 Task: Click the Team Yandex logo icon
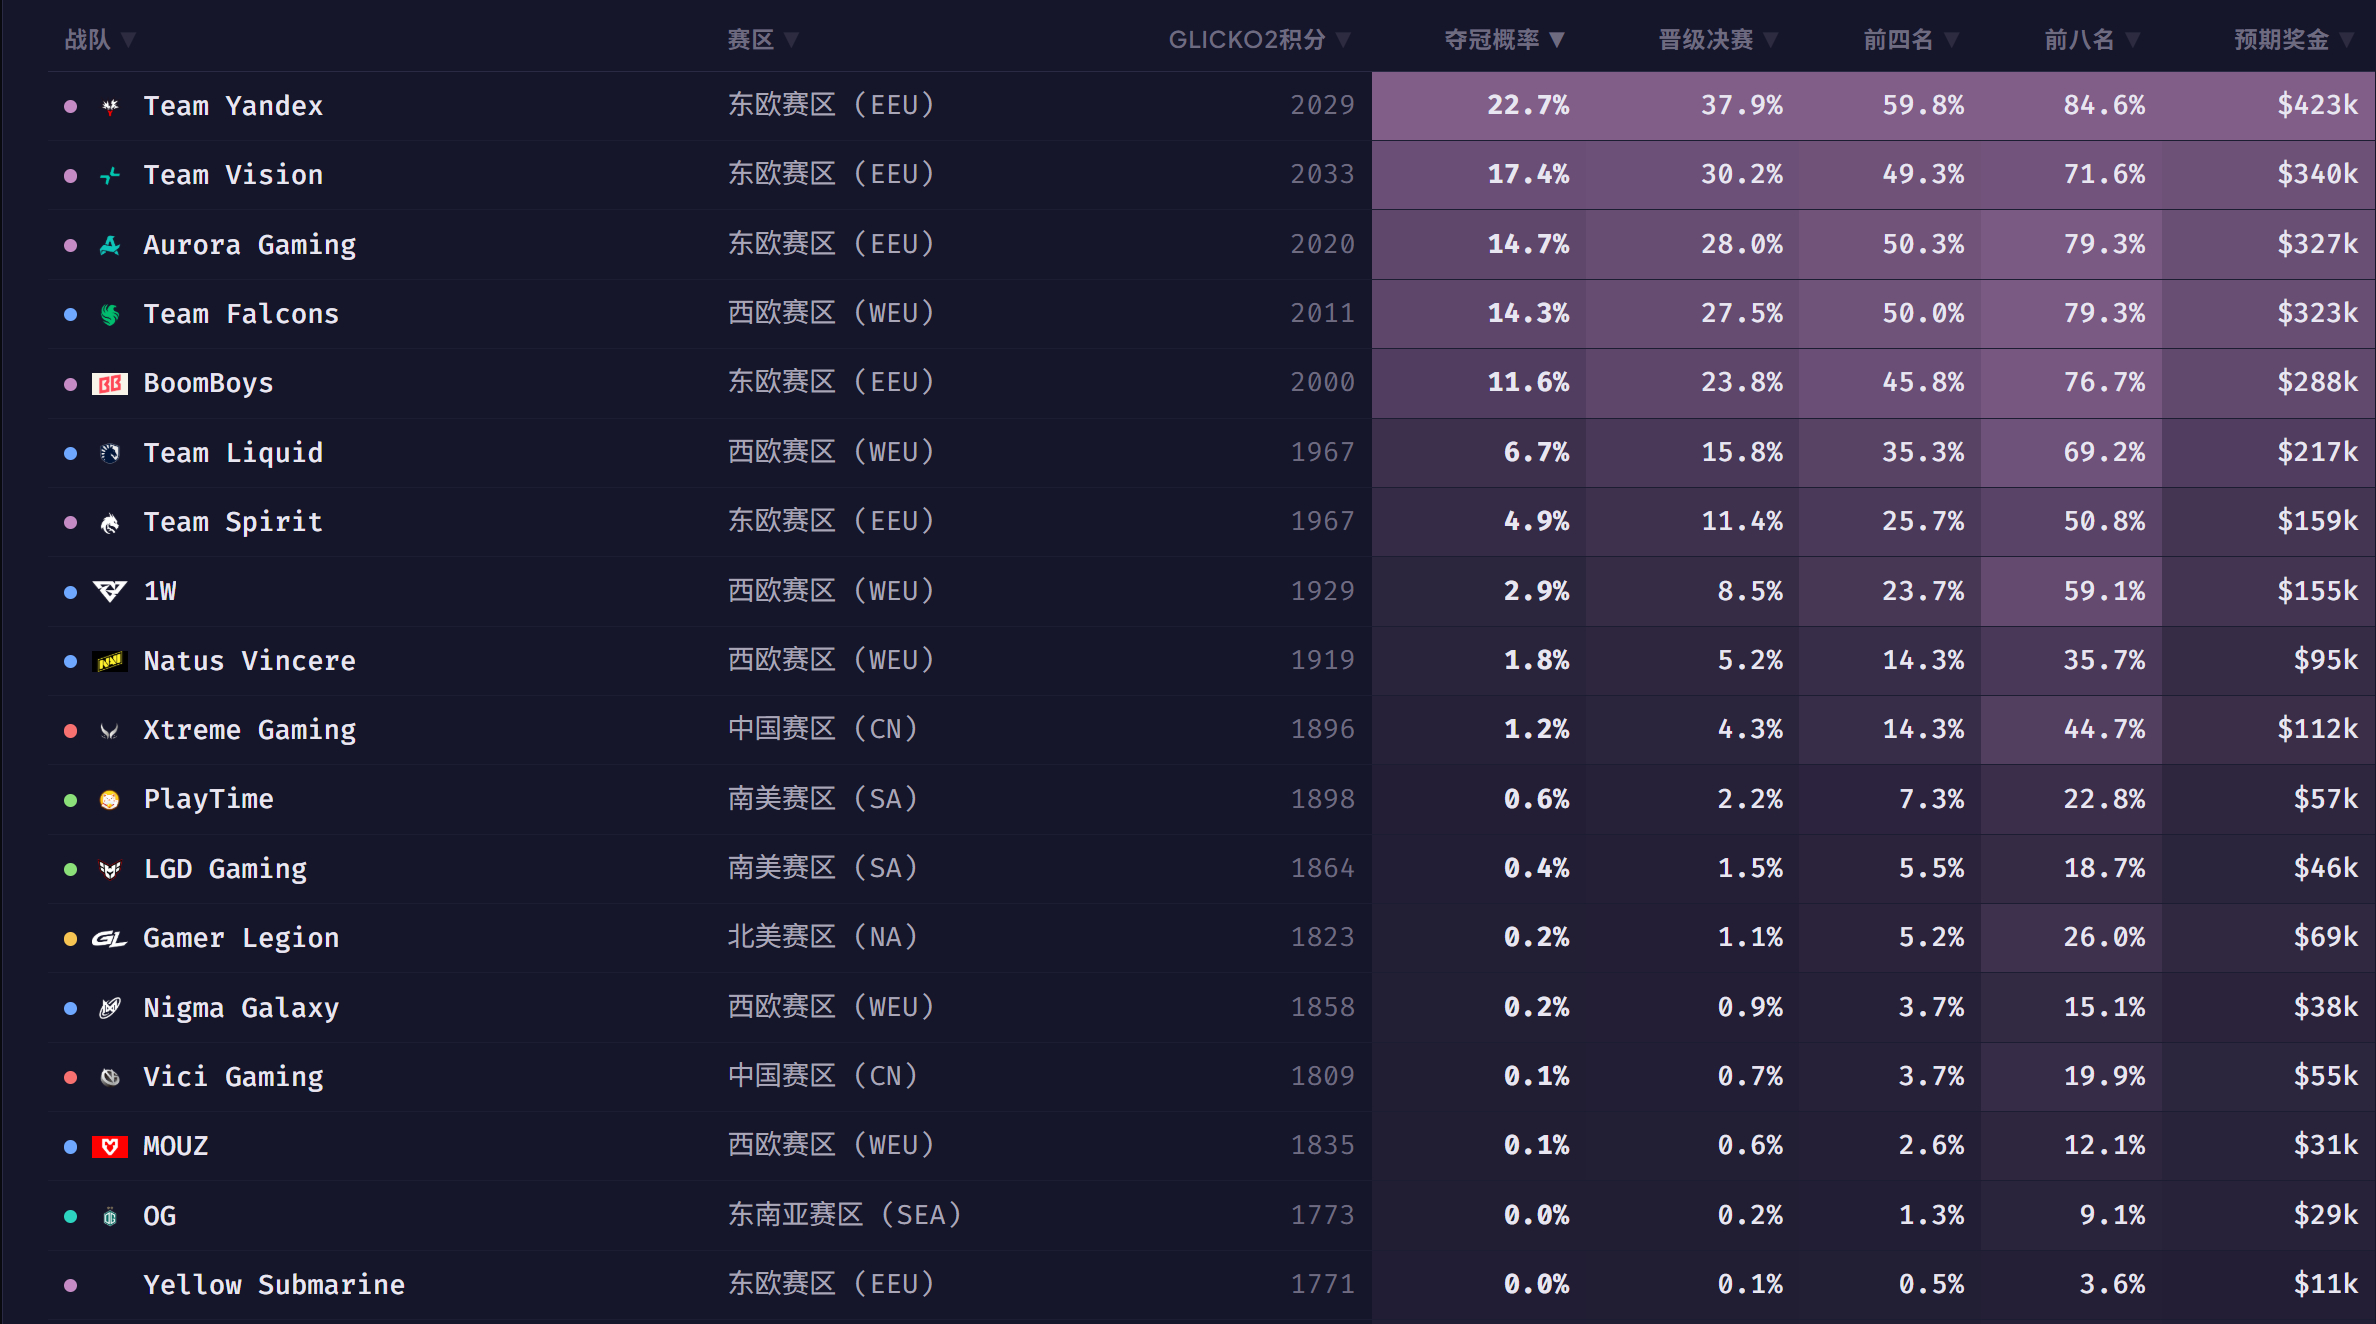point(110,106)
